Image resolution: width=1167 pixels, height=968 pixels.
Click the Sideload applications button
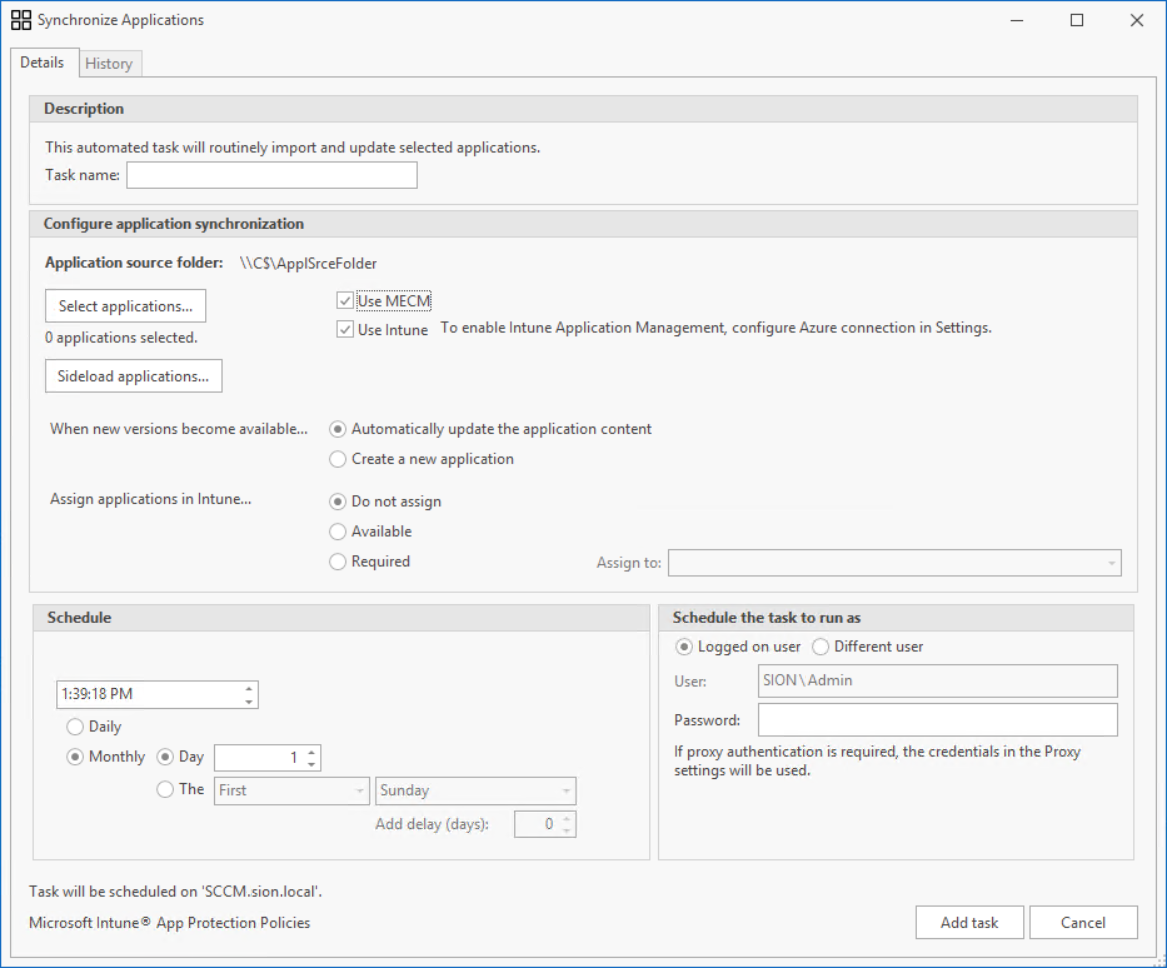(x=133, y=376)
